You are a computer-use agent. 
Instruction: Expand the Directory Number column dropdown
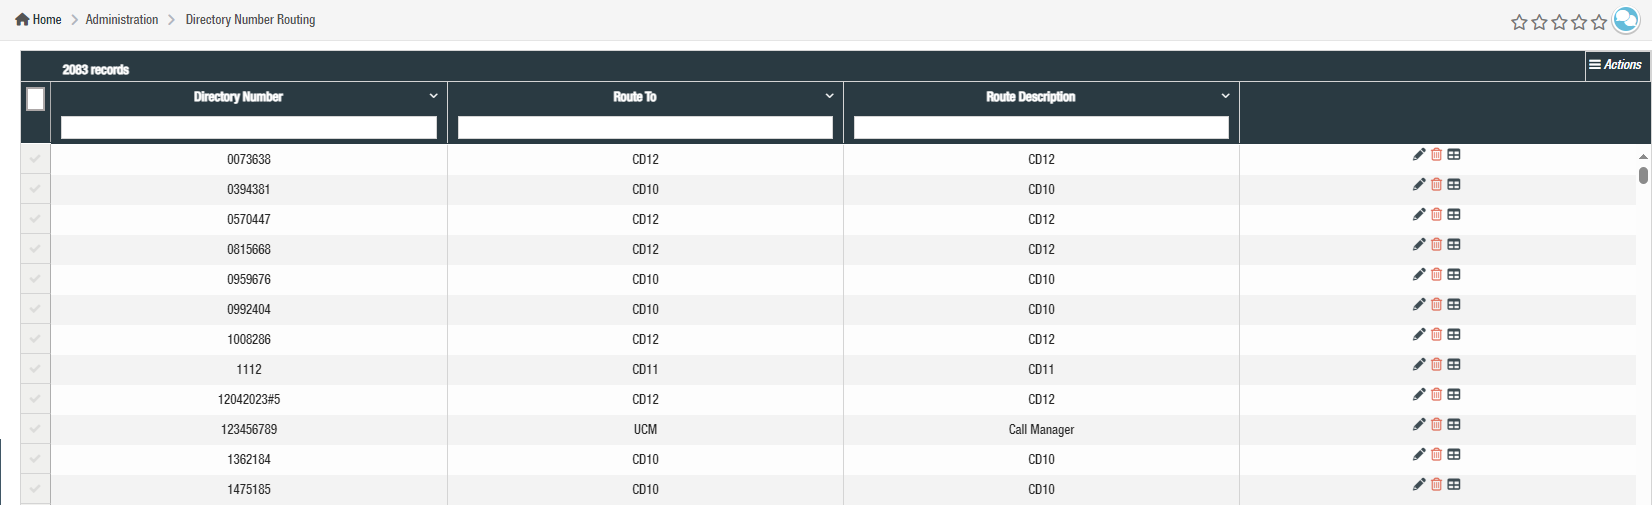coord(433,96)
